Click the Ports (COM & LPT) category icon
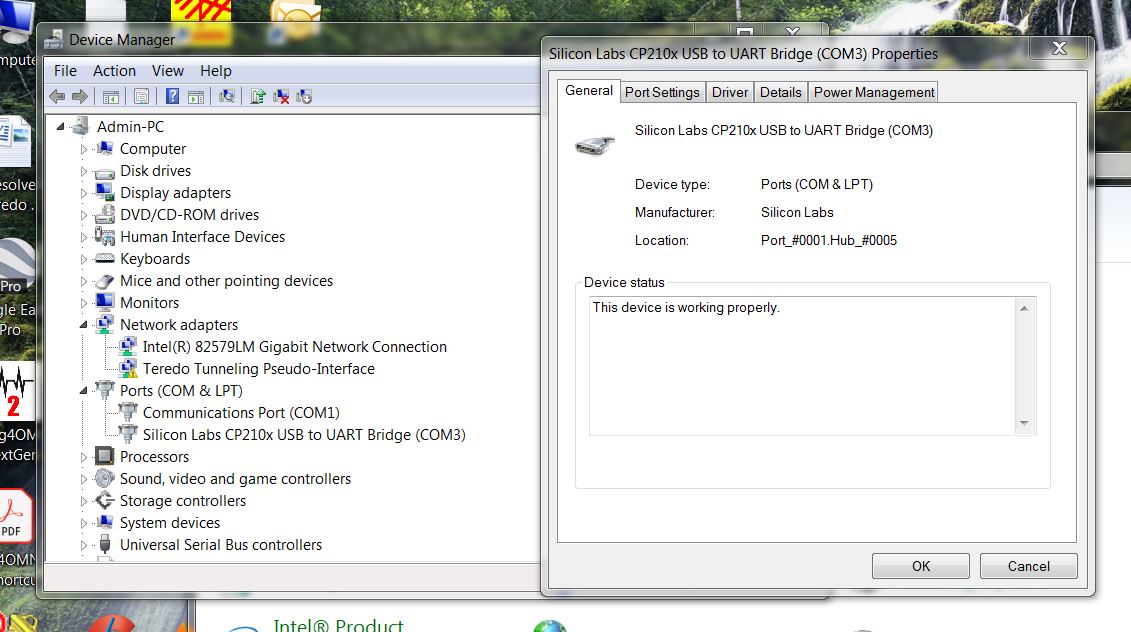This screenshot has height=632, width=1131. (105, 390)
